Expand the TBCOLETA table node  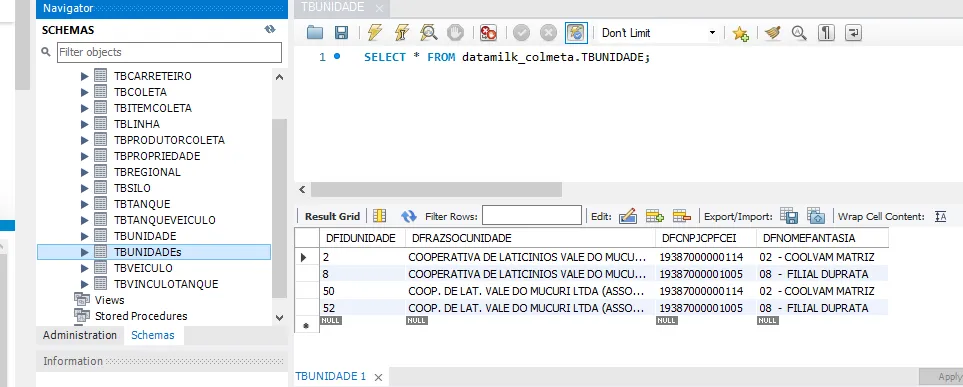[85, 92]
